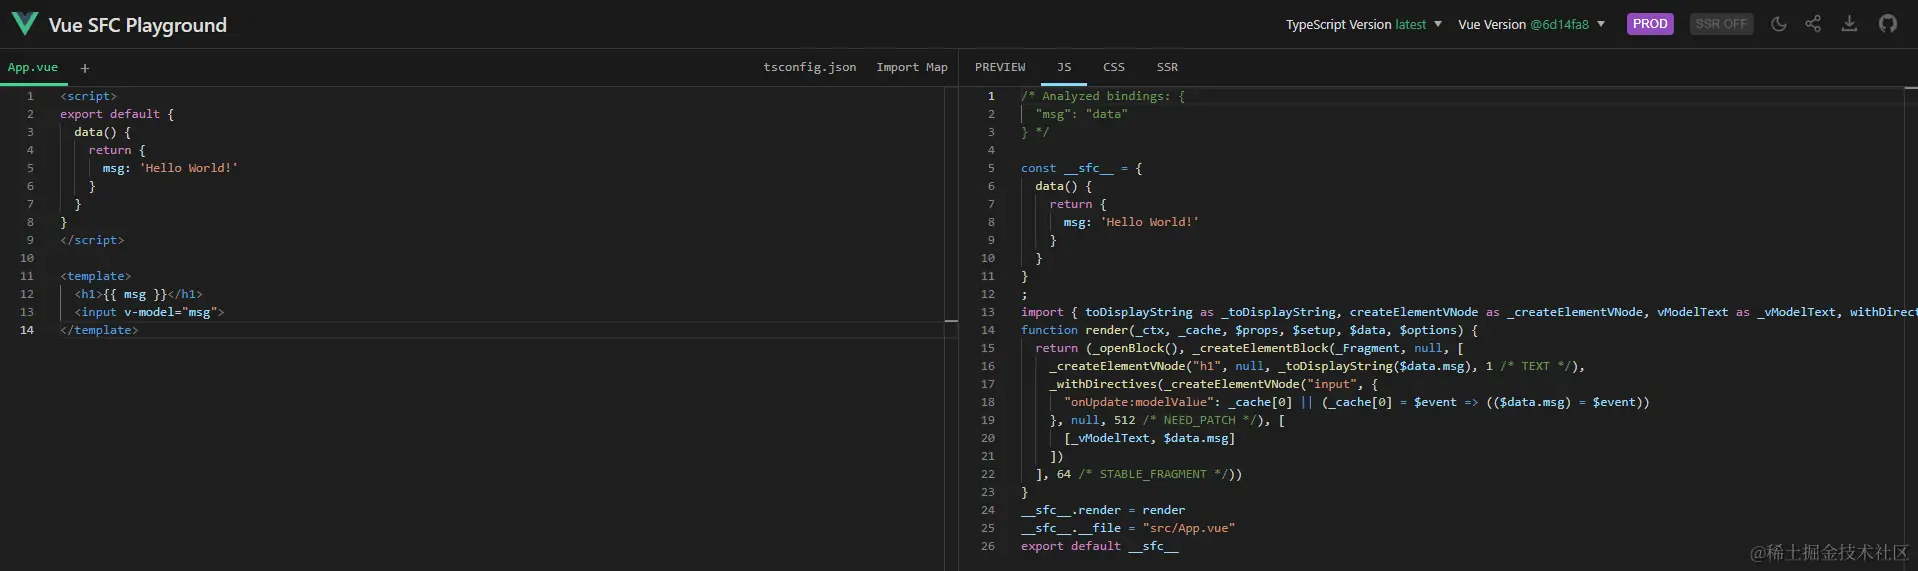Click the 'function render' line in output
Viewport: 1918px width, 571px height.
click(1249, 330)
